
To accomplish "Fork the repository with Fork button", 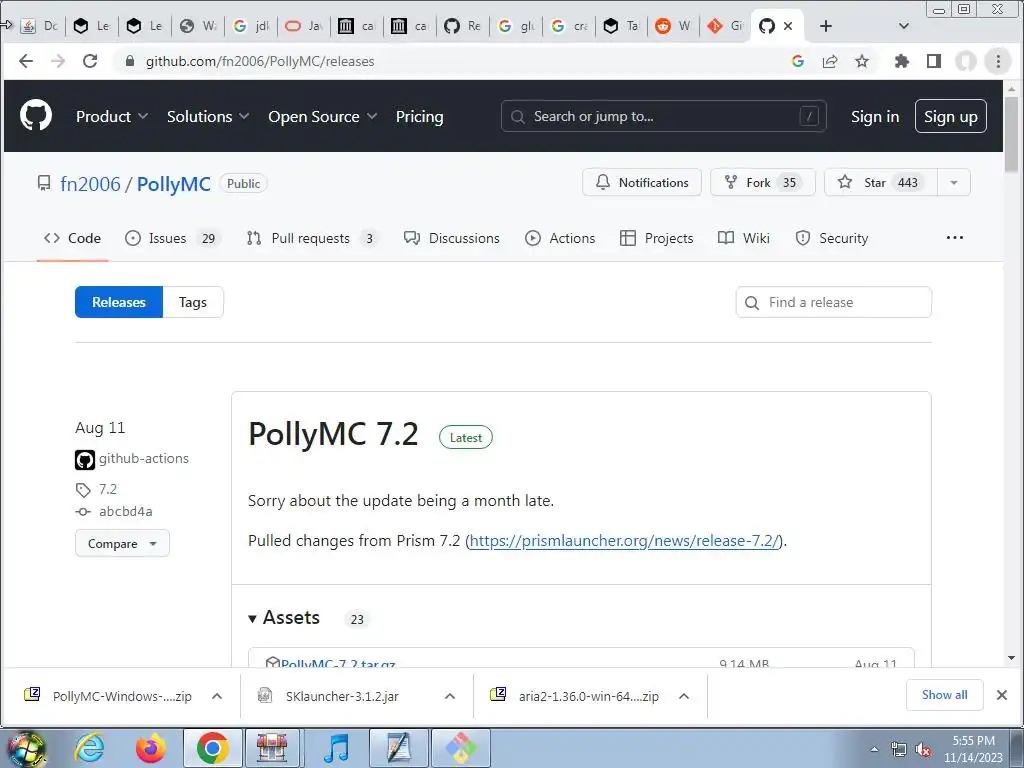I will pos(763,182).
